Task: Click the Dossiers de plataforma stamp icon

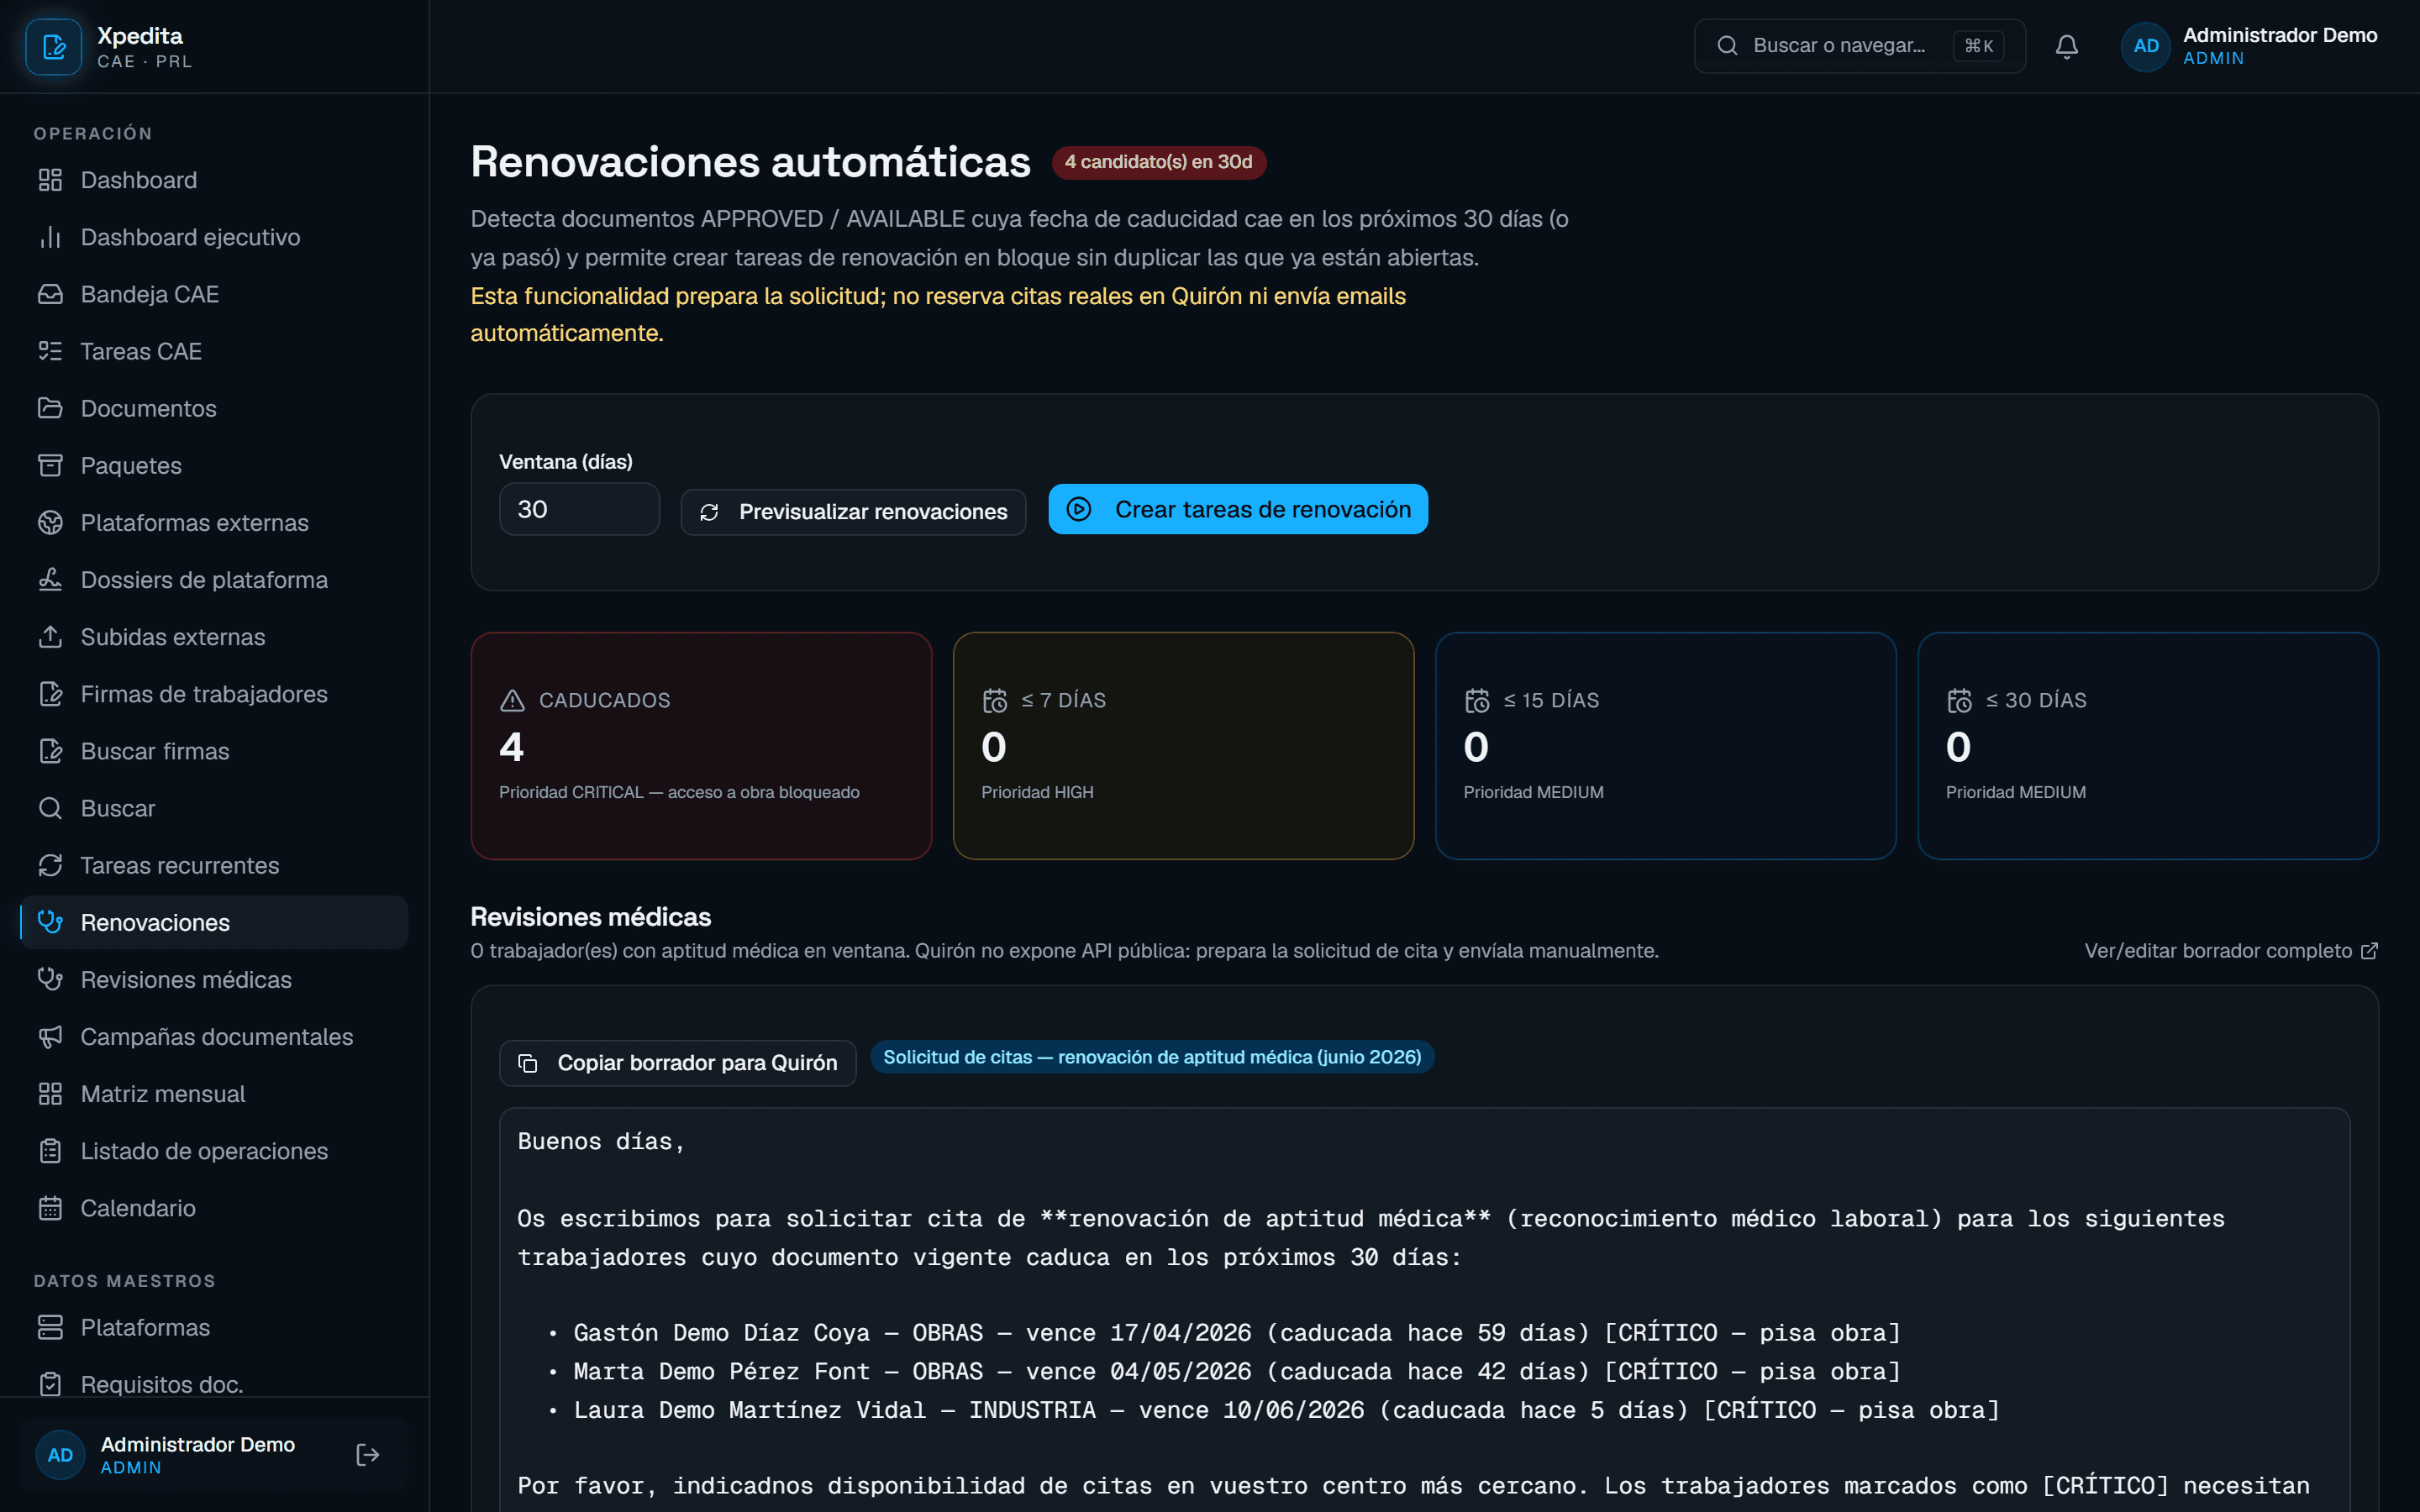Action: click(x=50, y=579)
